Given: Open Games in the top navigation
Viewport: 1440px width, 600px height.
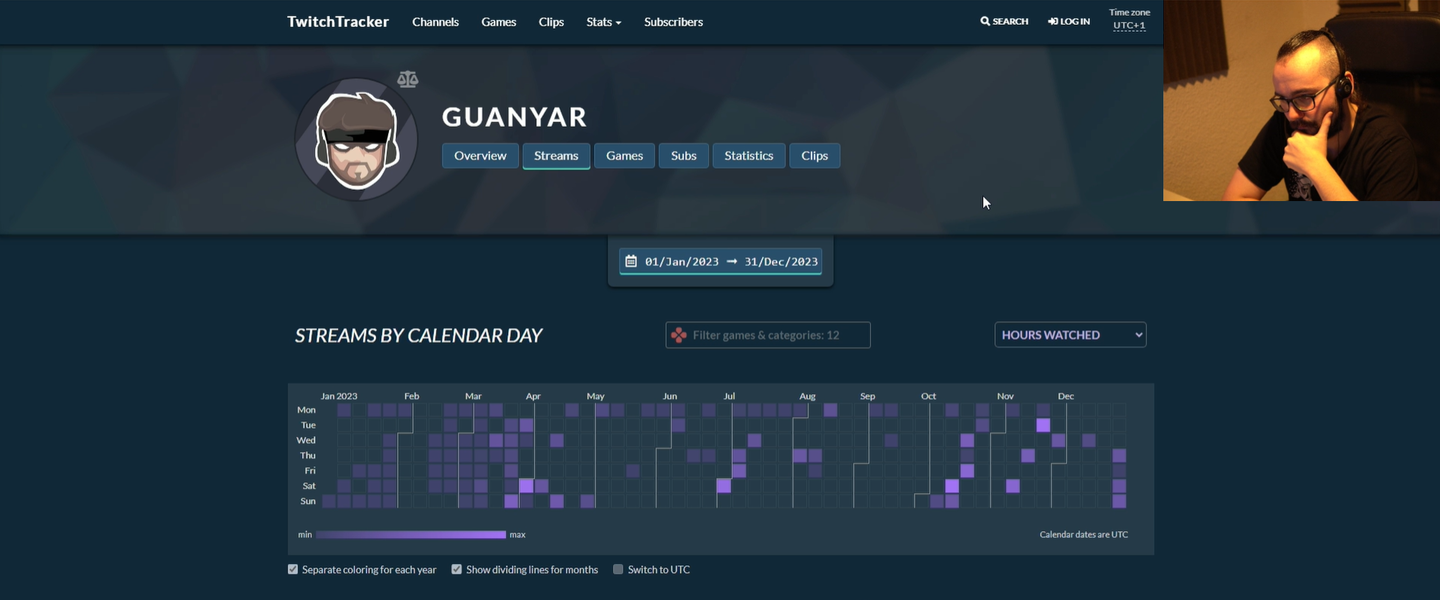Looking at the screenshot, I should pyautogui.click(x=499, y=21).
